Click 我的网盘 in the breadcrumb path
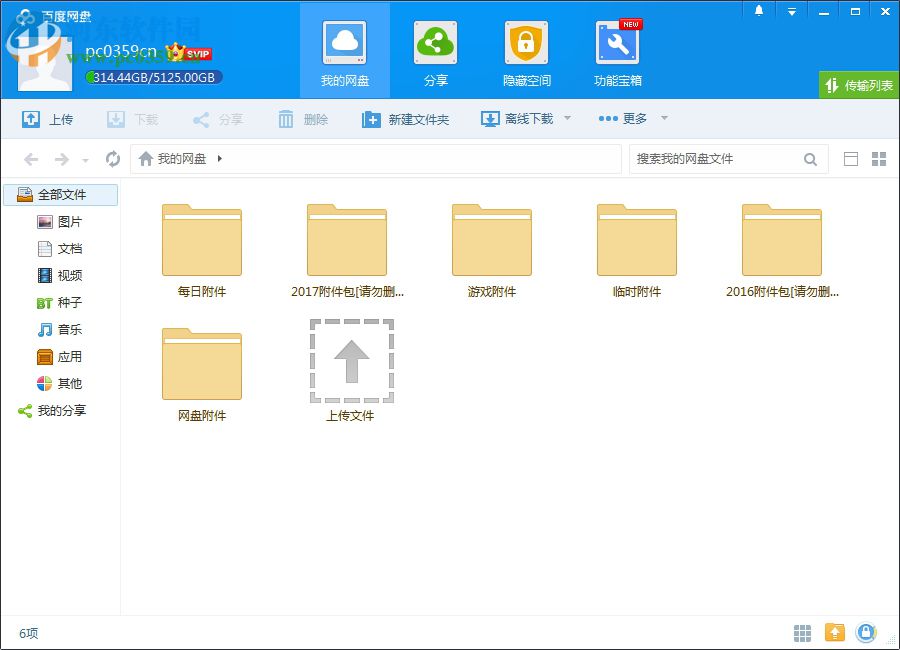 [x=181, y=158]
